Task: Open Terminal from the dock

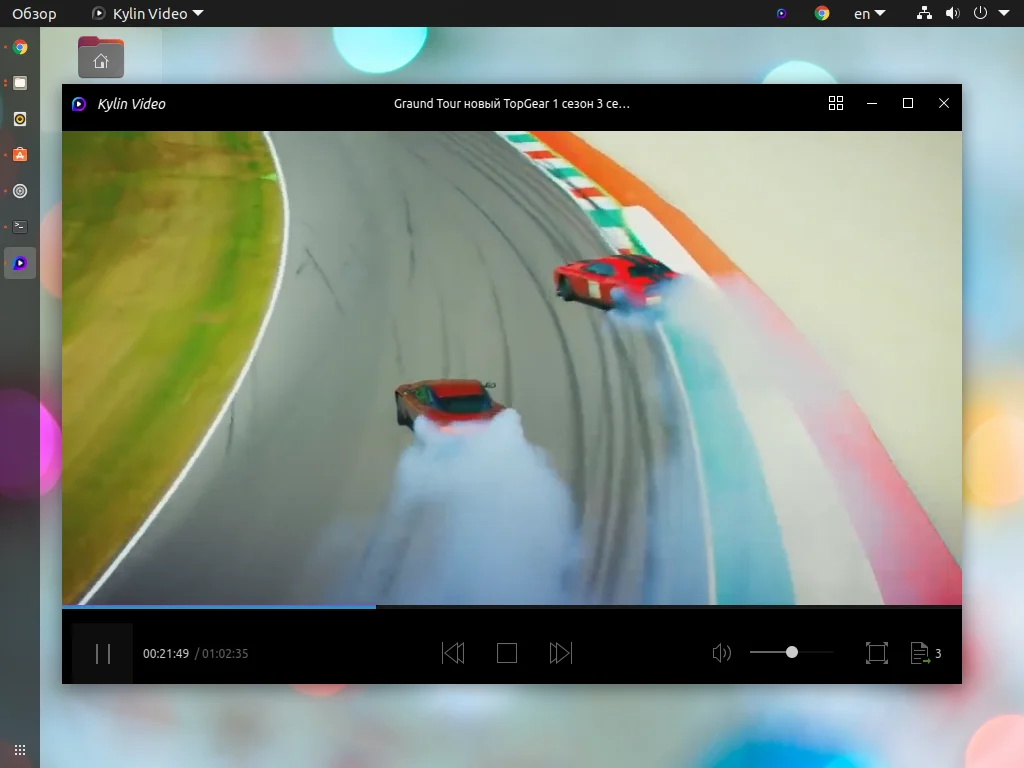Action: pyautogui.click(x=20, y=227)
